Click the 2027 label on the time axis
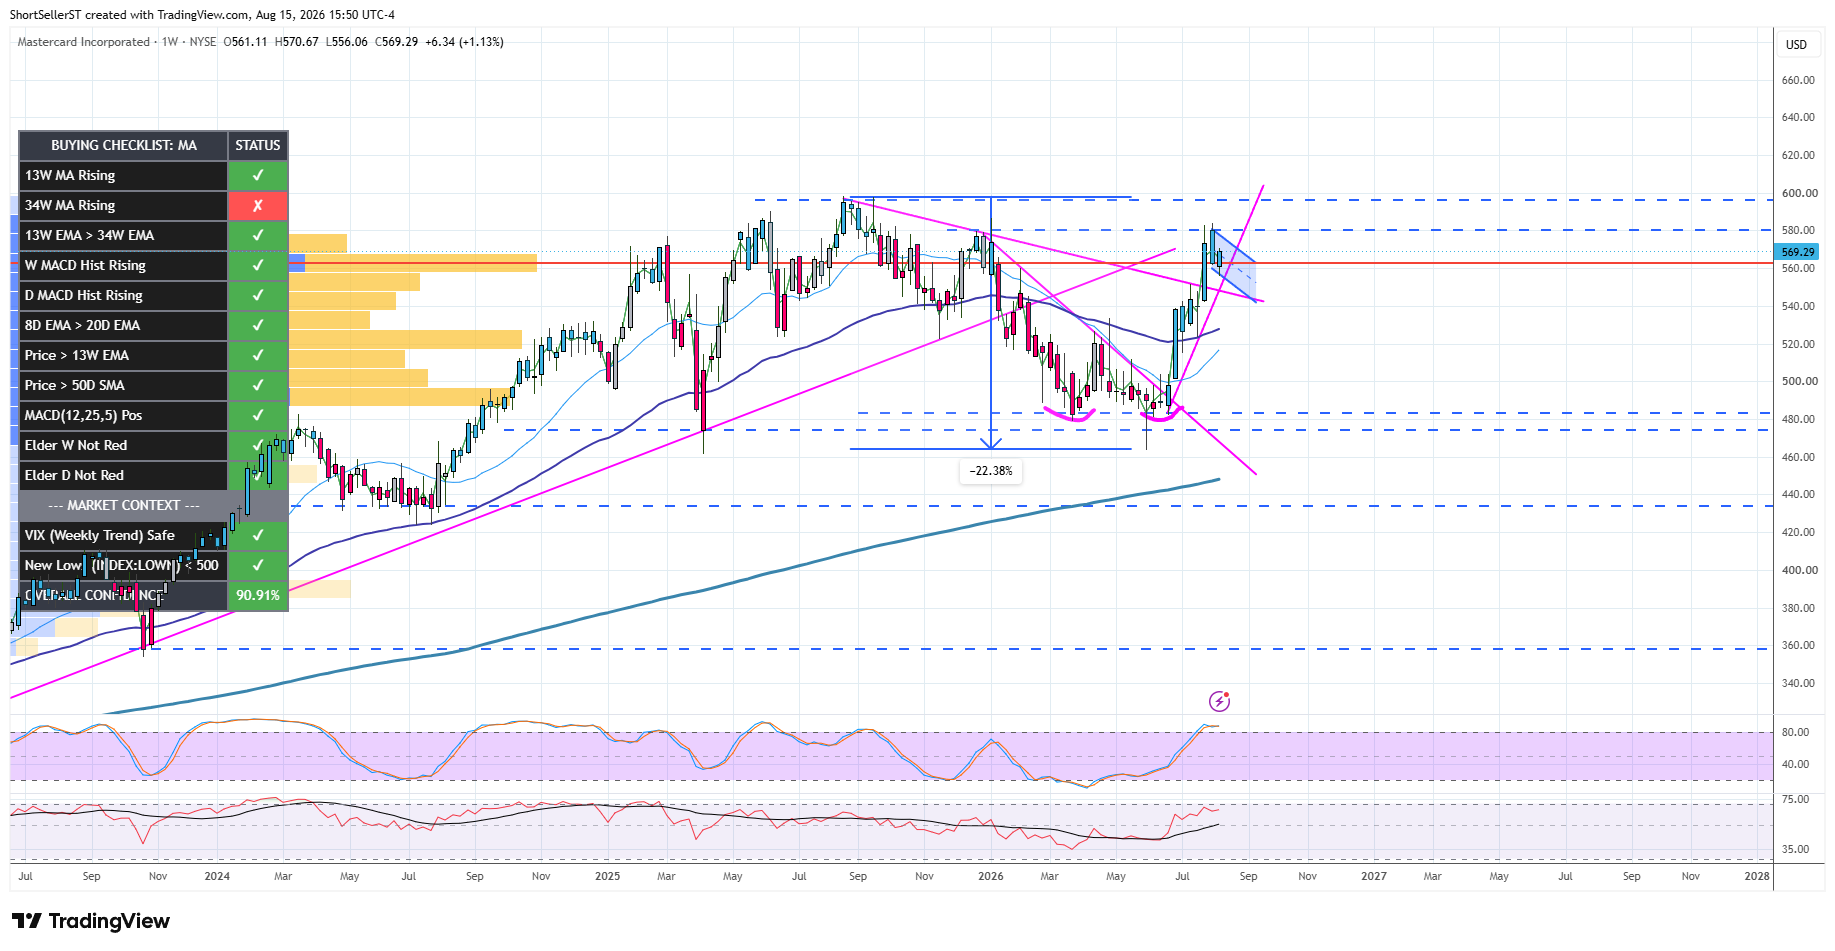Viewport: 1835px width, 951px height. (1374, 876)
